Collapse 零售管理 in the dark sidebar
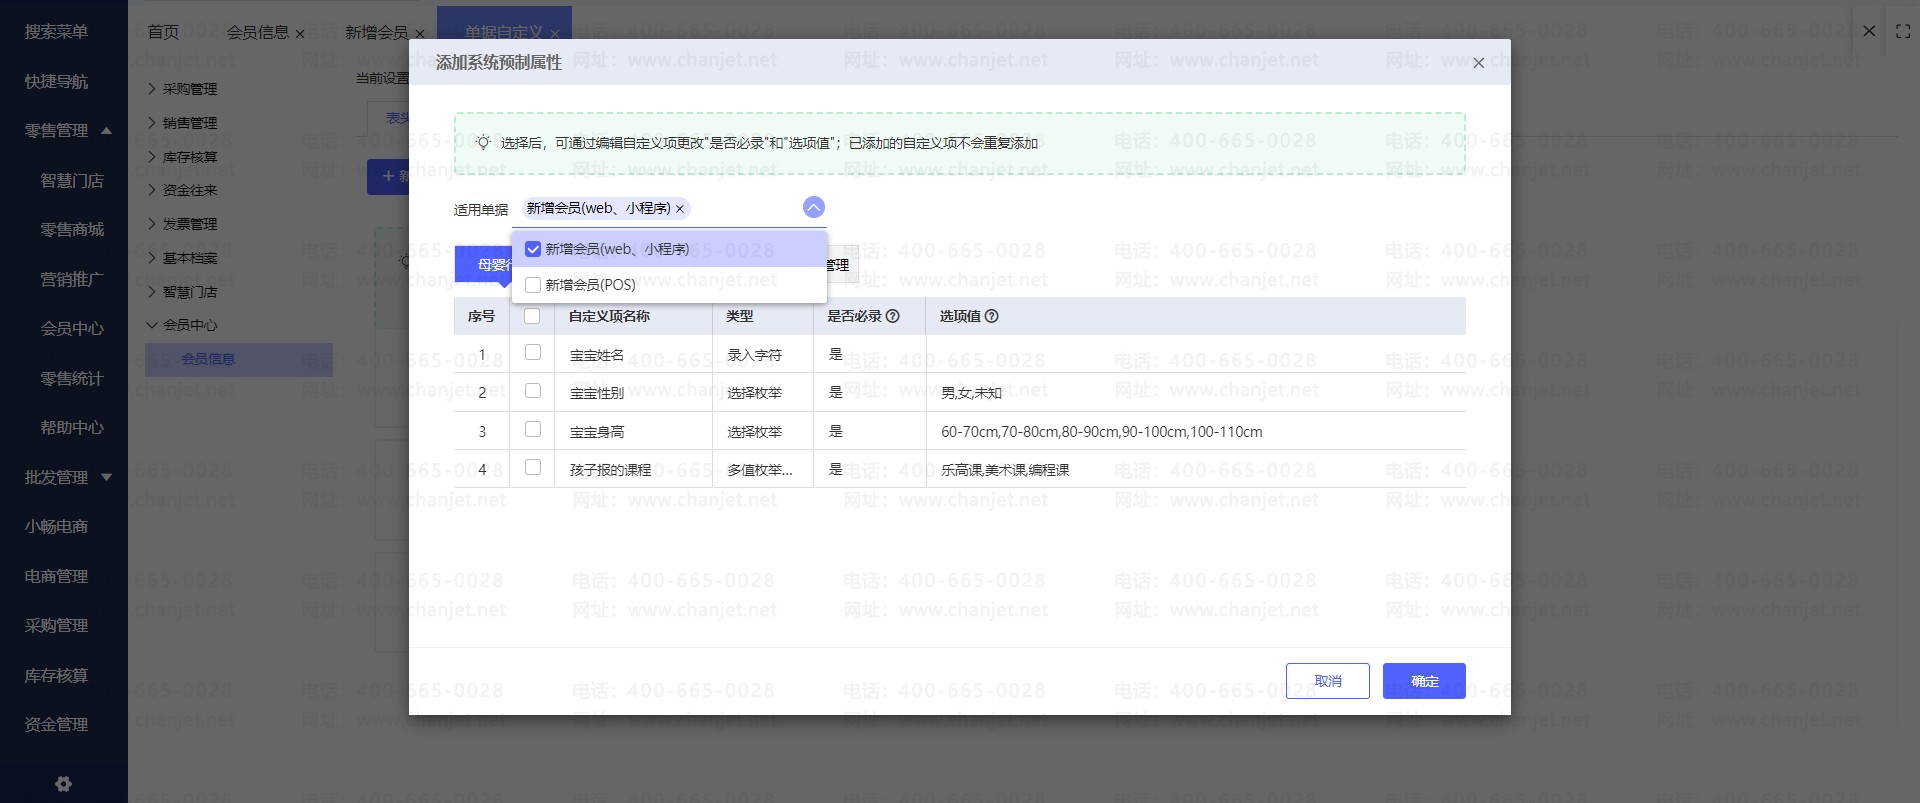The height and width of the screenshot is (803, 1920). [x=107, y=131]
